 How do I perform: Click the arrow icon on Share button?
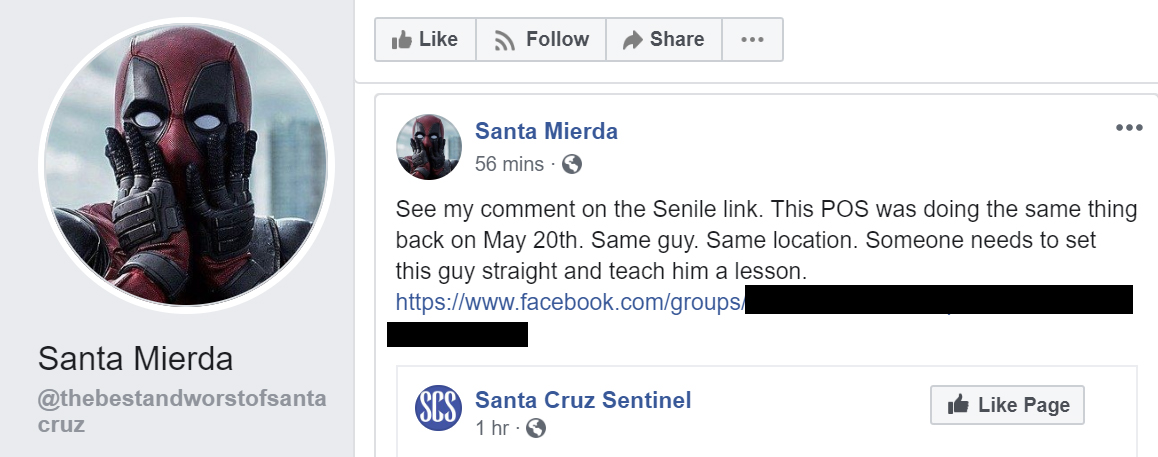632,41
